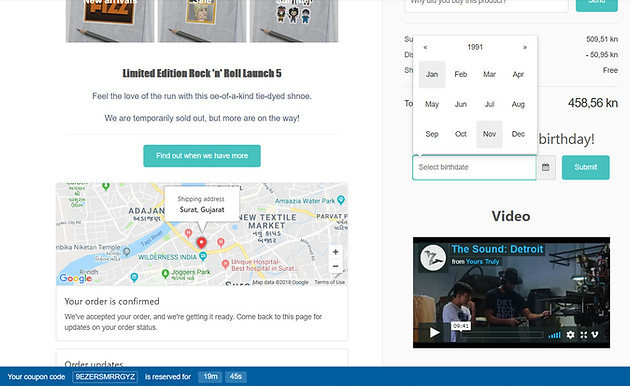Viewport: 630px width, 386px height.
Task: Click Amaazia Water Park marker on map
Action: pyautogui.click(x=341, y=199)
